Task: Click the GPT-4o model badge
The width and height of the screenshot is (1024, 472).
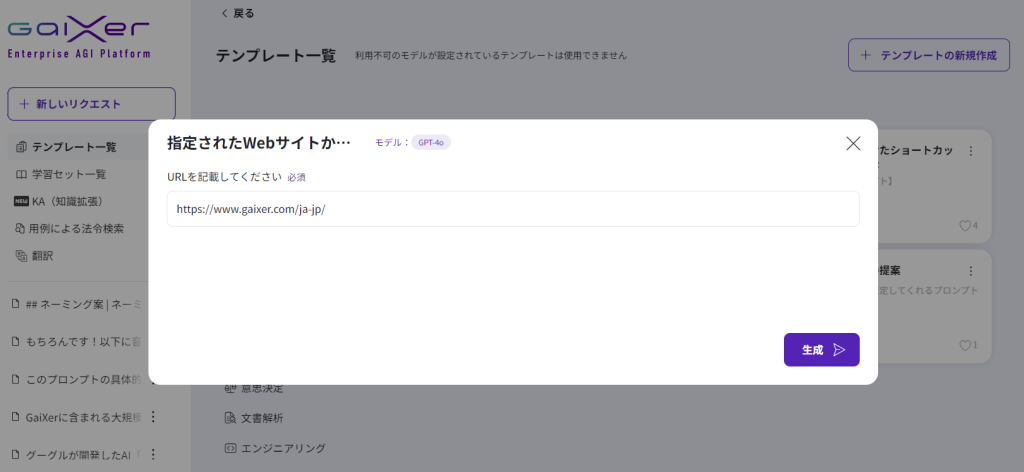Action: point(433,143)
